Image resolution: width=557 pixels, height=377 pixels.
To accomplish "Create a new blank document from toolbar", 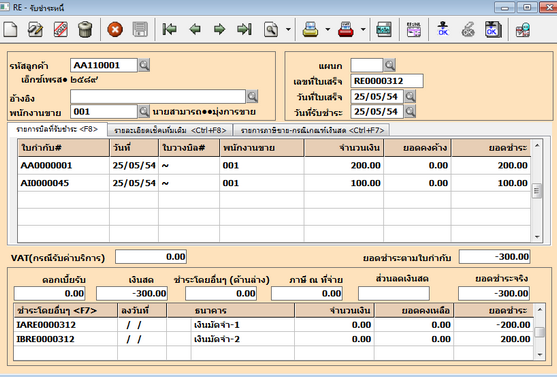I will pos(10,29).
